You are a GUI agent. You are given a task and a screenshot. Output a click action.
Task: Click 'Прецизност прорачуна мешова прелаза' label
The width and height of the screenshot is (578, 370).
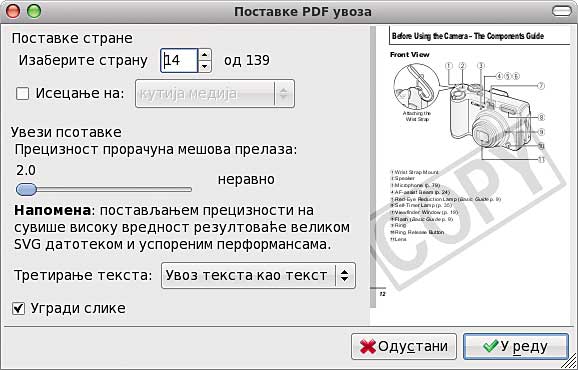tap(156, 150)
